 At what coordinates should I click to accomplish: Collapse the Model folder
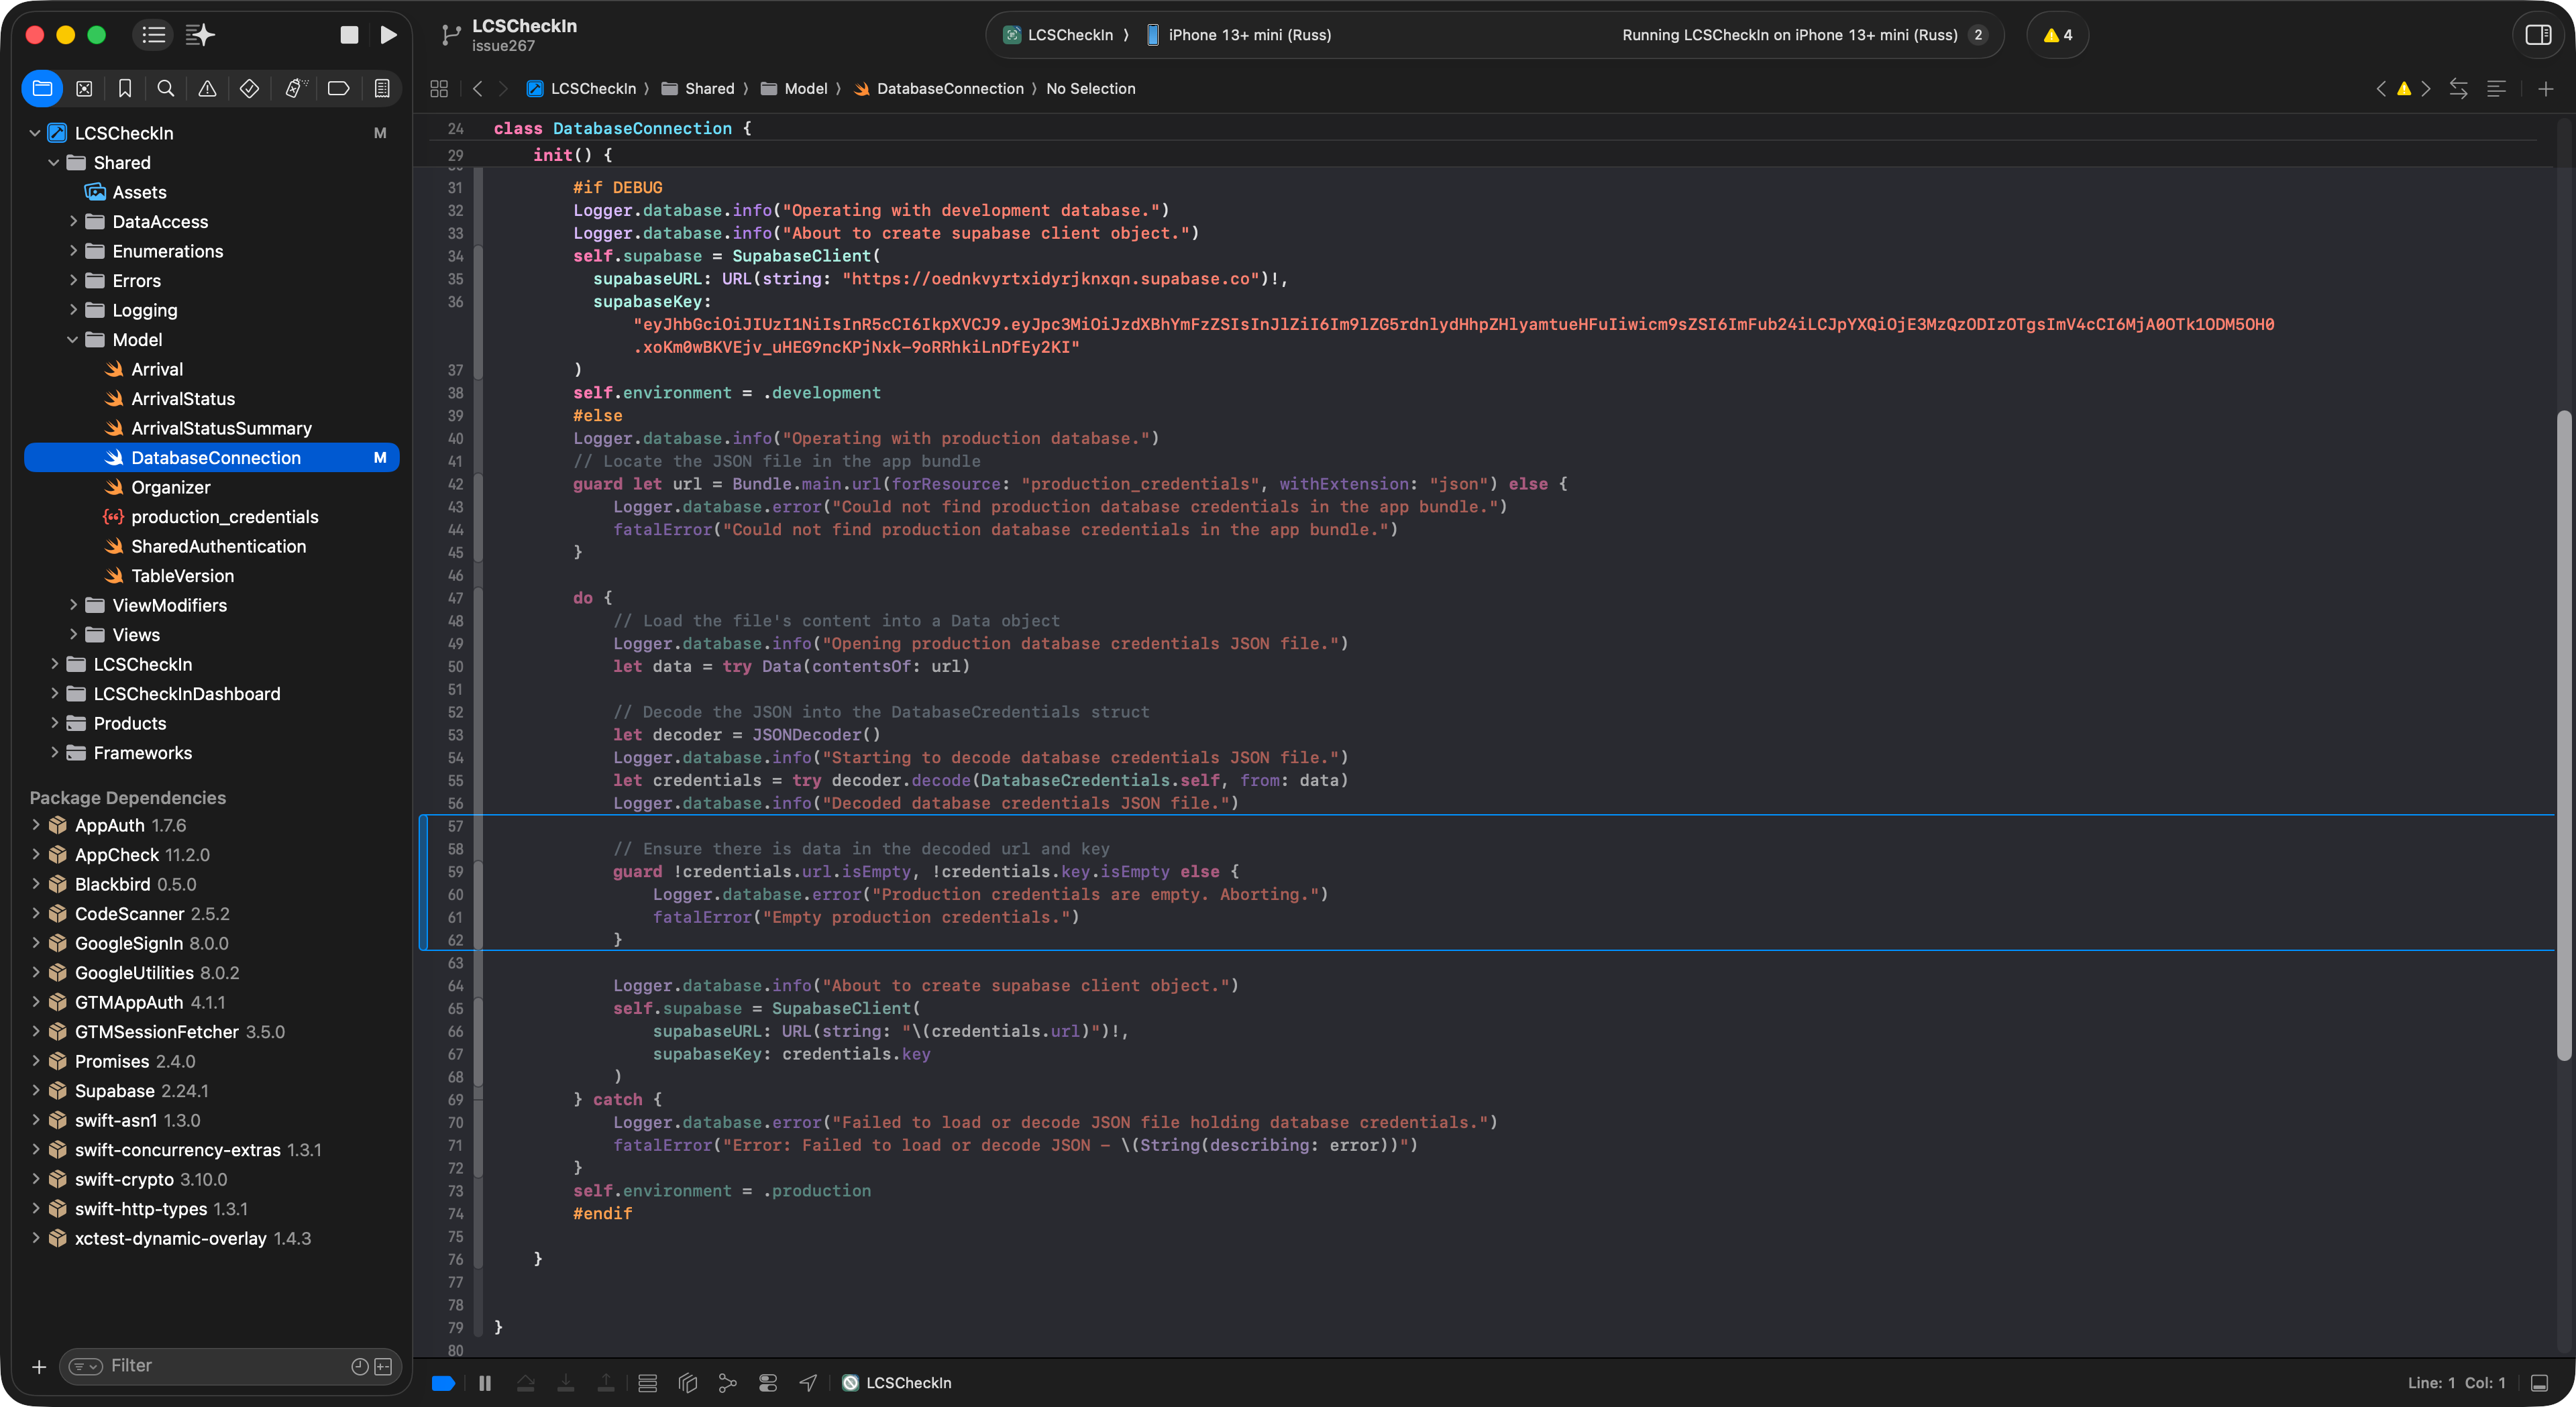[x=73, y=340]
